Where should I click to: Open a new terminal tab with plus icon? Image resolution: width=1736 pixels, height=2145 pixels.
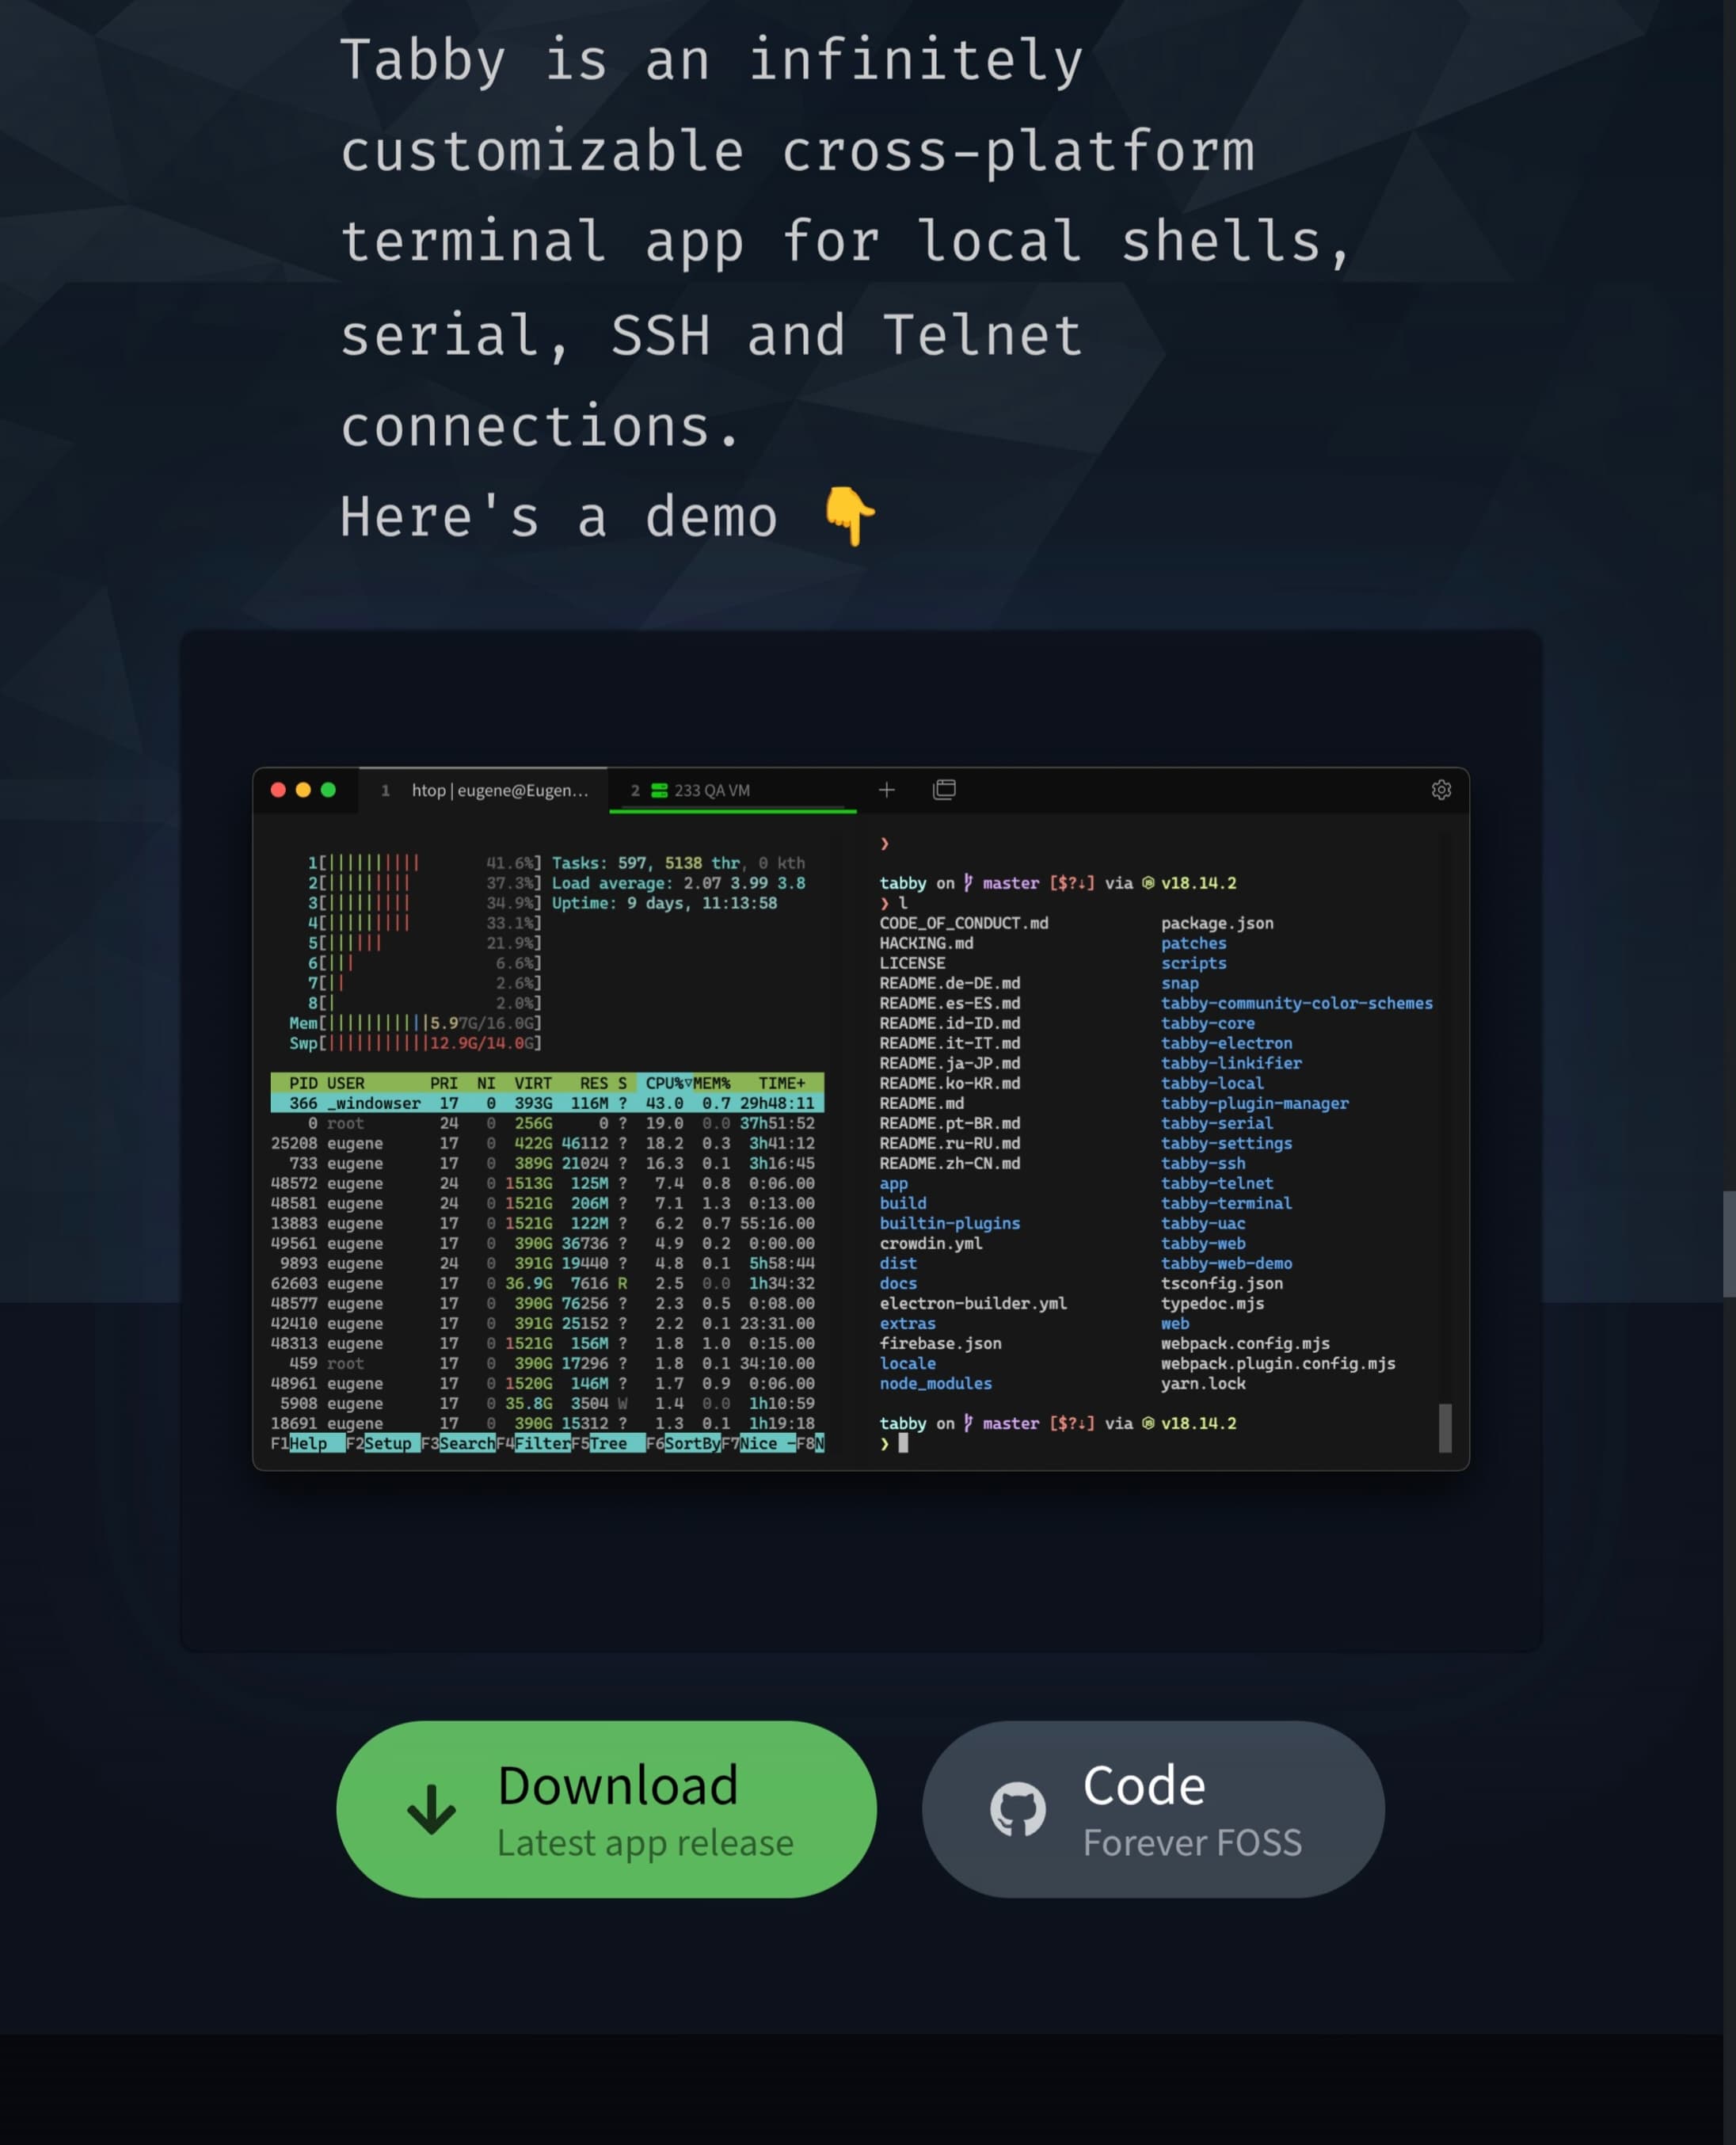coord(886,790)
